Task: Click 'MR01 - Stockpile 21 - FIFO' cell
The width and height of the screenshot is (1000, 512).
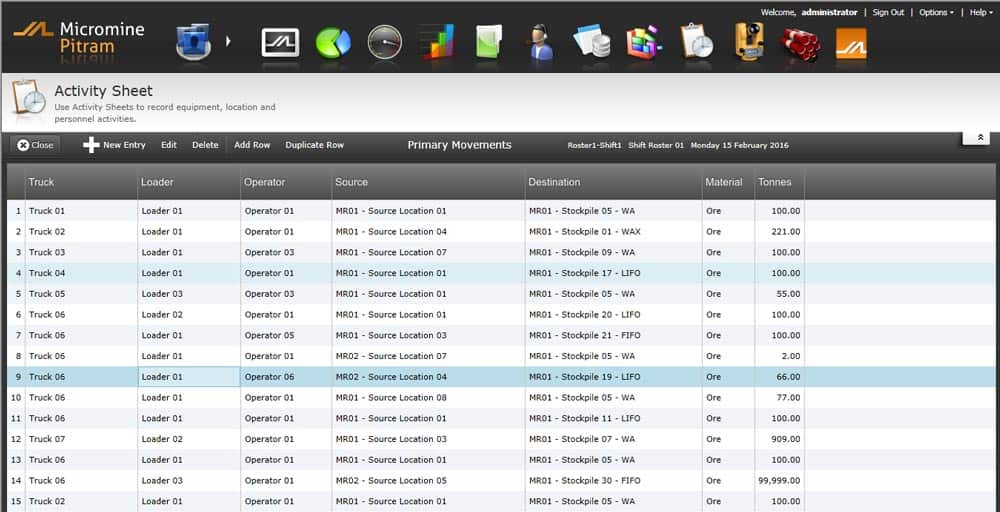Action: click(613, 335)
